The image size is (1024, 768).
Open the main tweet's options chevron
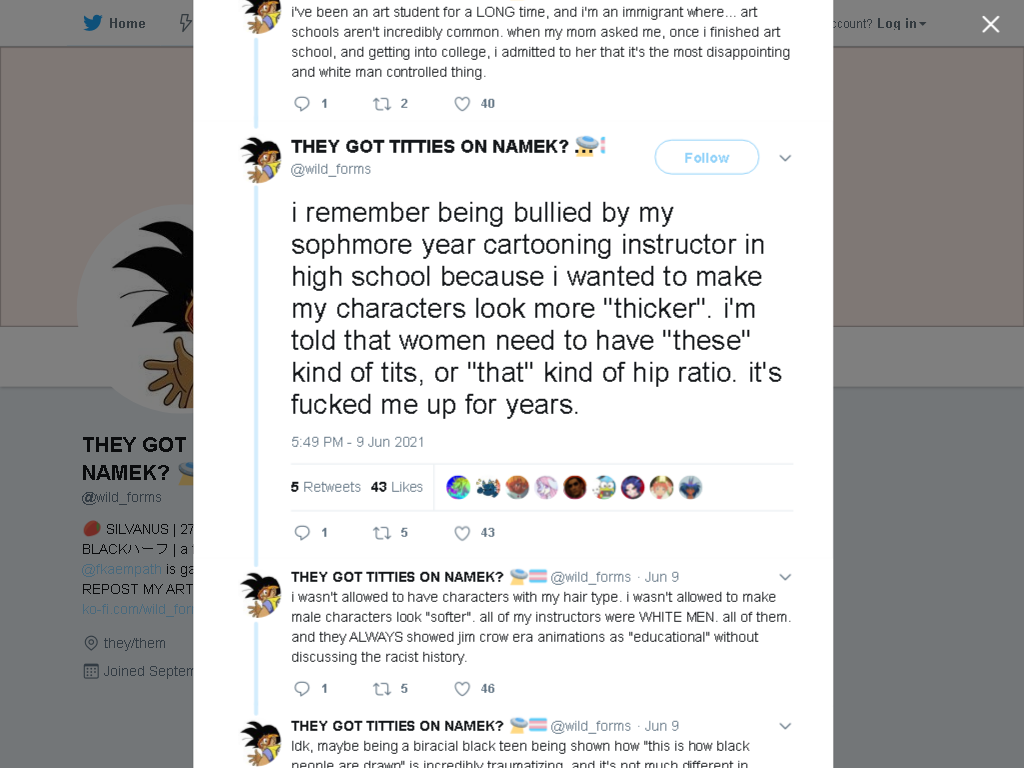click(x=786, y=158)
